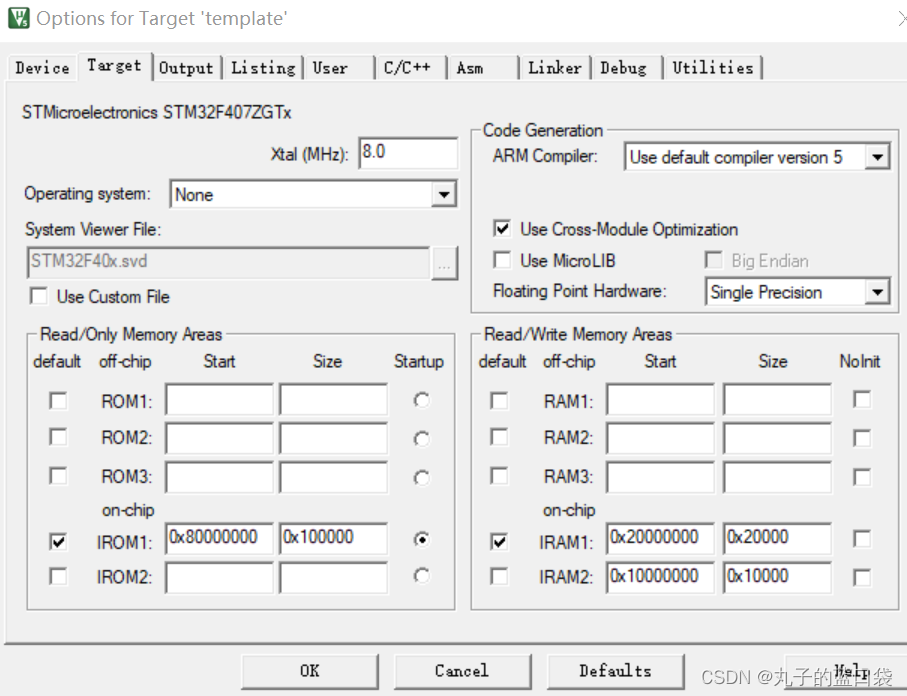Click the ROM1 Start address field

(x=219, y=399)
